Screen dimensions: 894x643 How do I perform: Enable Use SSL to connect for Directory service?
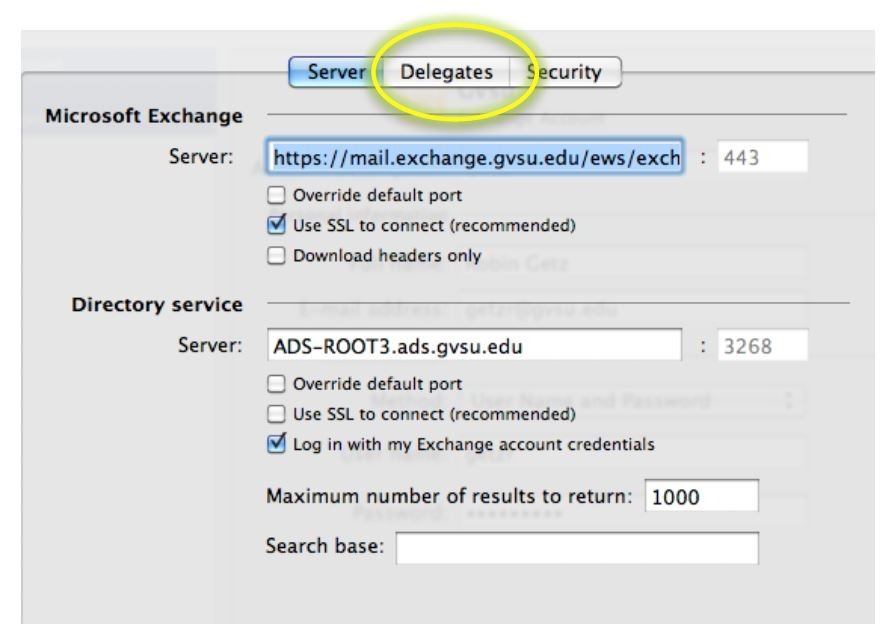pos(276,413)
